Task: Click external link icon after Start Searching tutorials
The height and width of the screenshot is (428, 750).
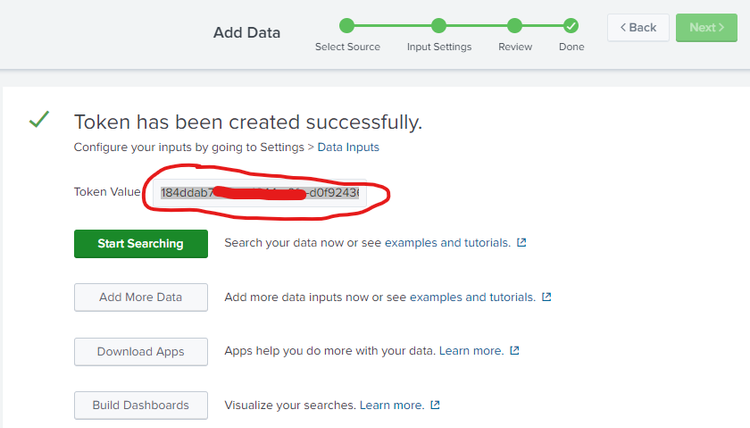Action: coord(522,243)
